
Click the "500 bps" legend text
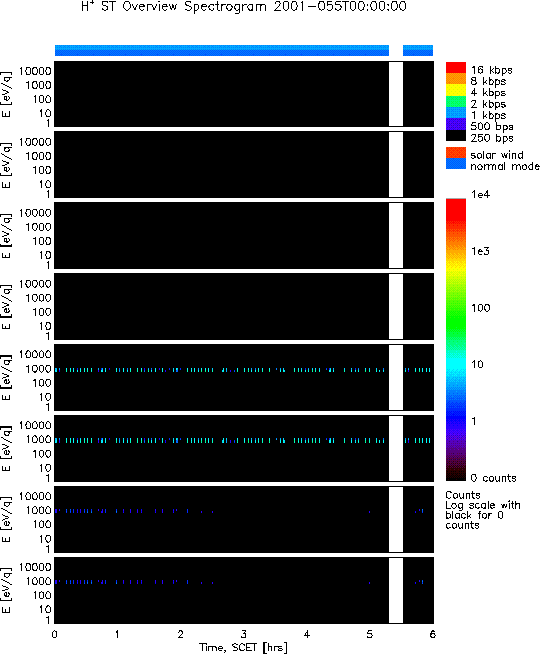(492, 126)
